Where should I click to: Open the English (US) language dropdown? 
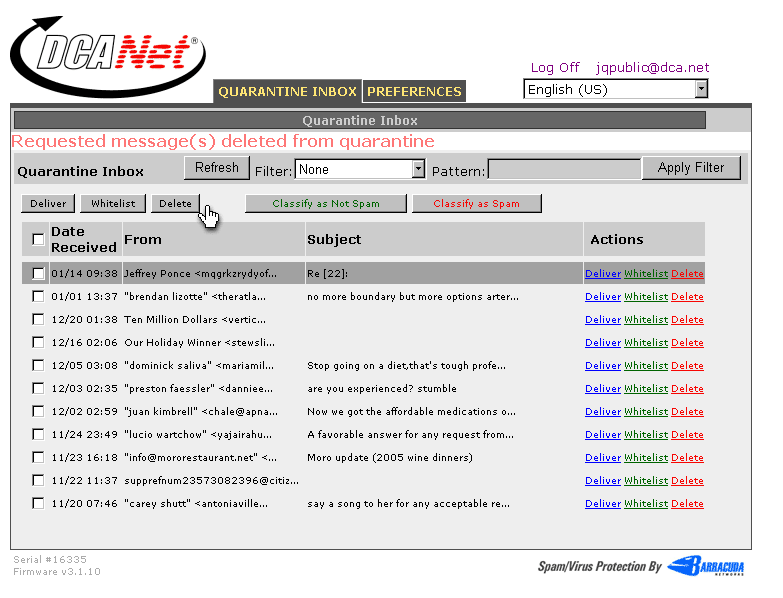[616, 89]
